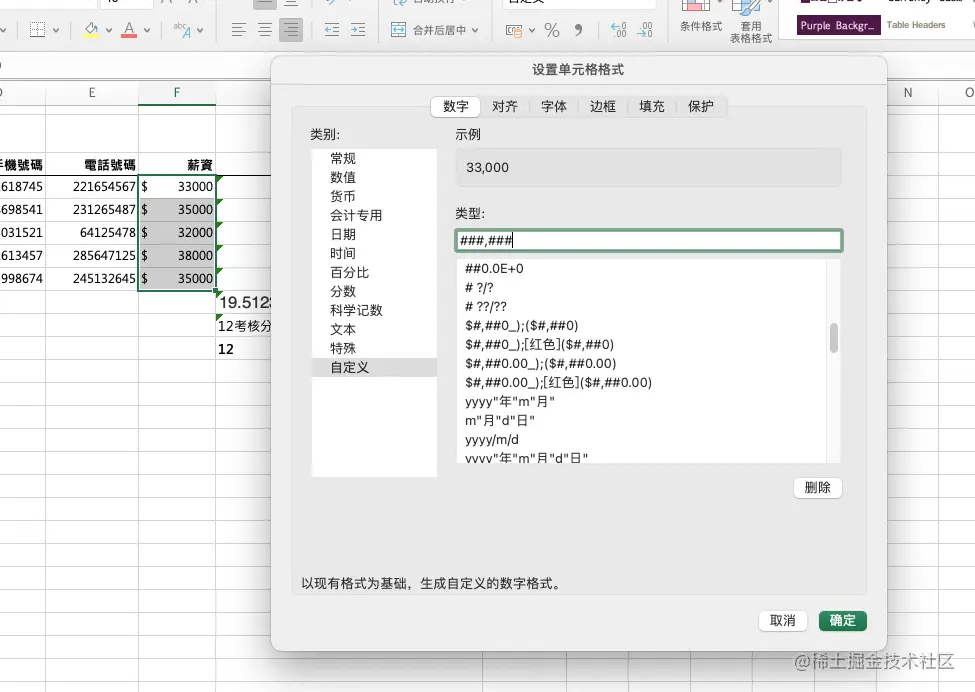Select the 货币 category
Screen dimensions: 975x692
374,196
